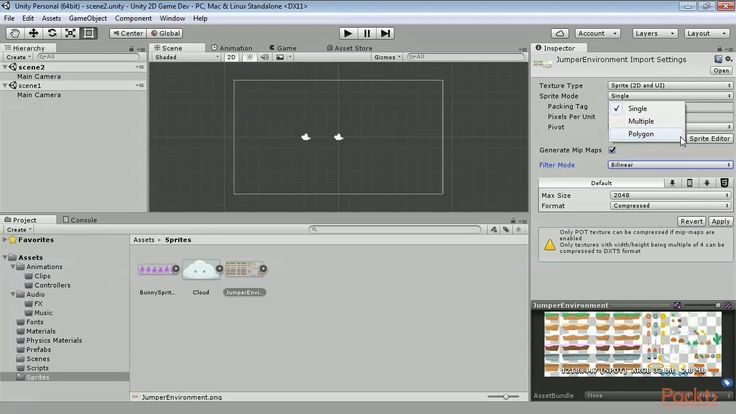Open Shaded draw mode dropdown

coord(187,57)
